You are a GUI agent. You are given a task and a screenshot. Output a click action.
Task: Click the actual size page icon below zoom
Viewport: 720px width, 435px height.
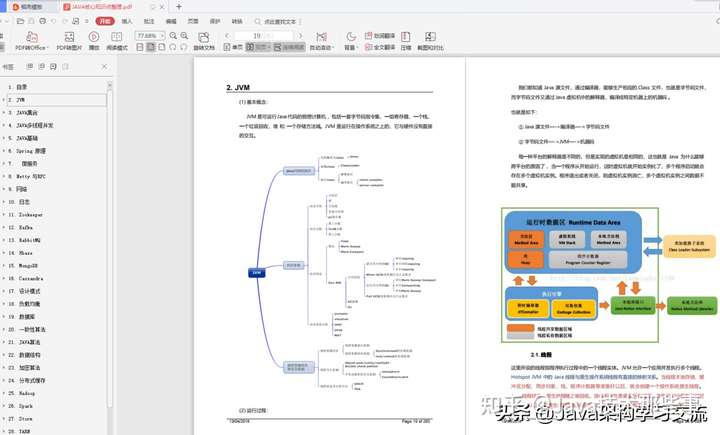[140, 47]
